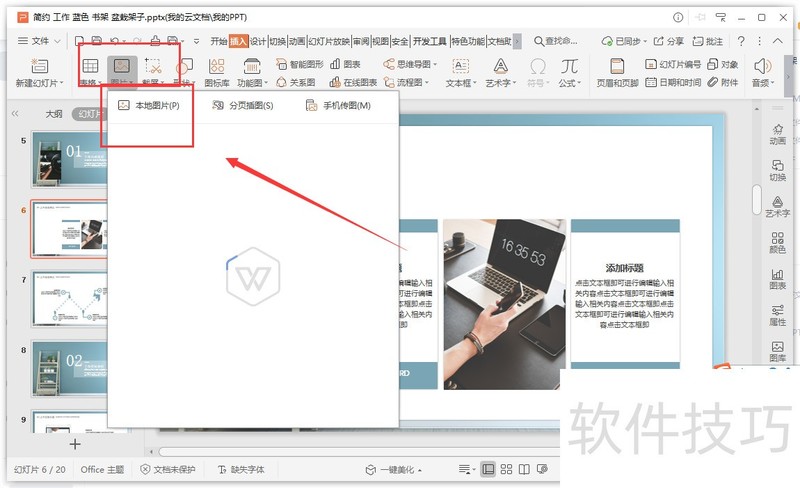This screenshot has height=488, width=800.
Task: Click the Comment (批注) button
Action: [708, 41]
